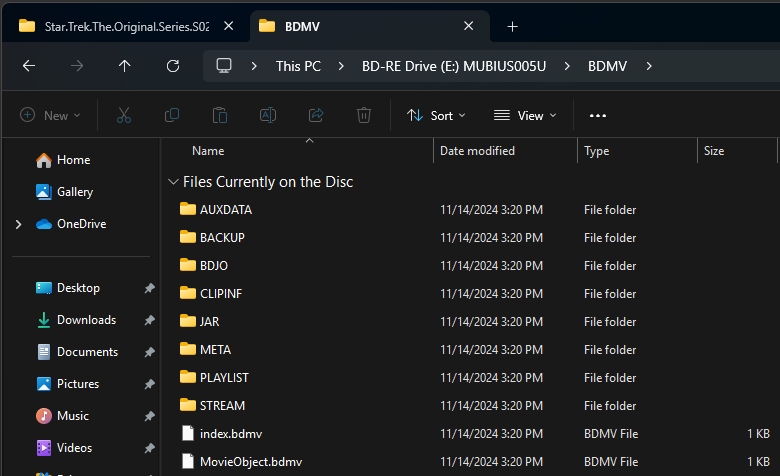Unpin Desktop via its pin icon
780x476 pixels.
tap(149, 288)
